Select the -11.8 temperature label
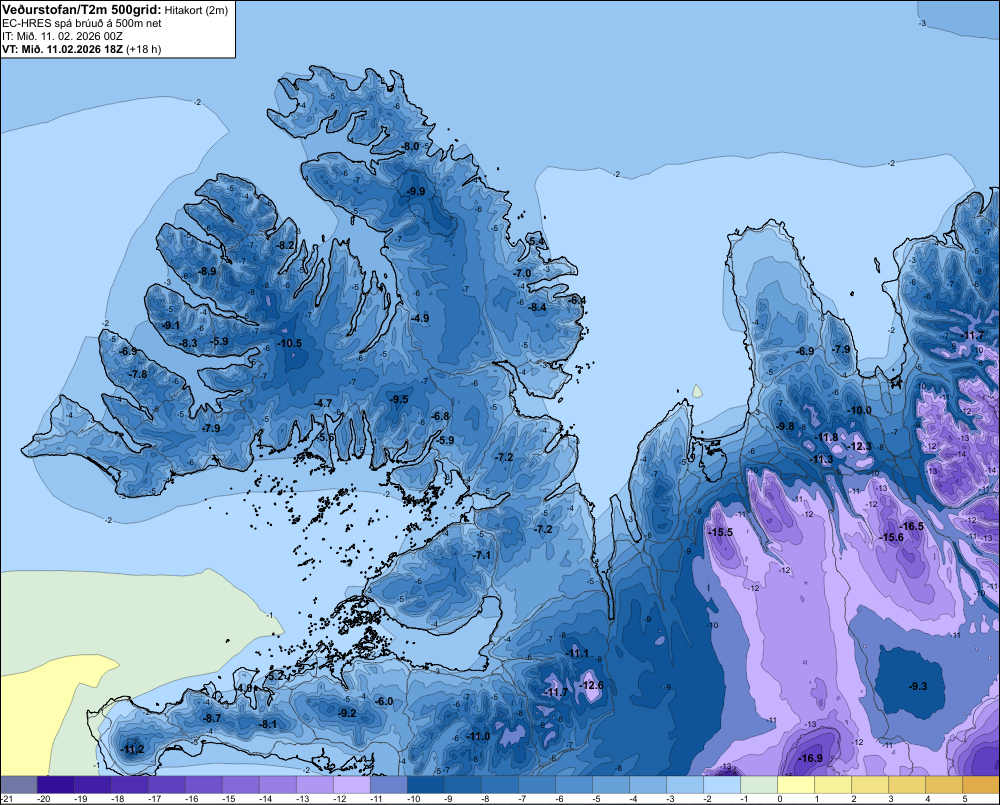The width and height of the screenshot is (1000, 805). pos(827,438)
